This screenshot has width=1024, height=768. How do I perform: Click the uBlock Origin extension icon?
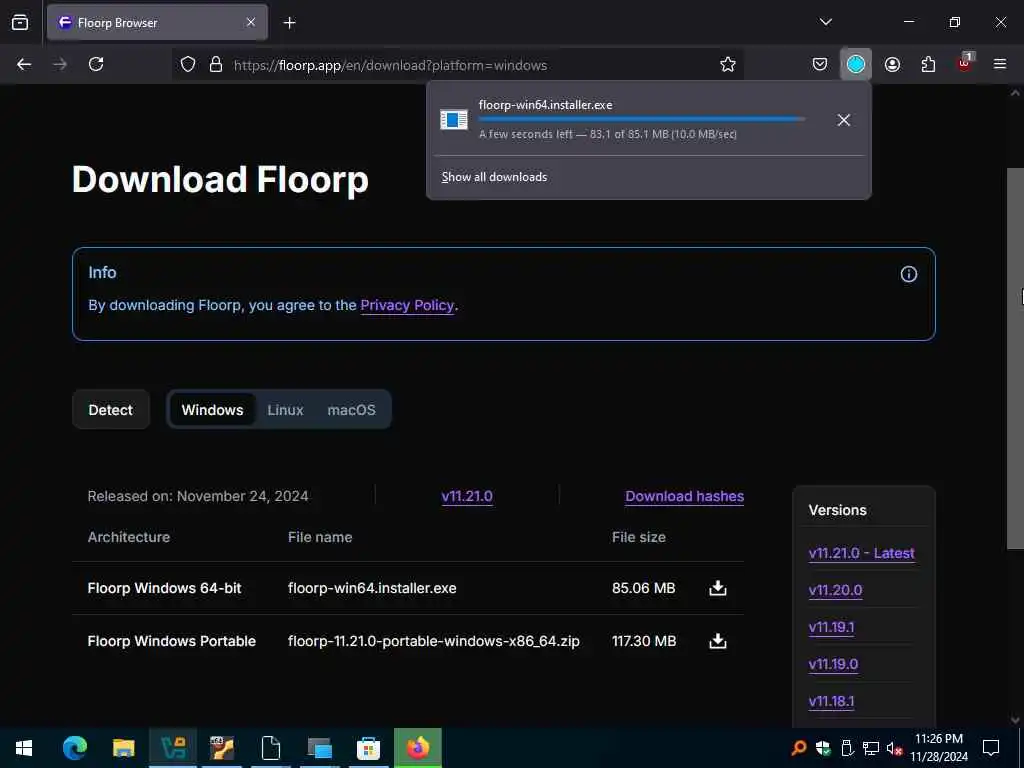click(x=965, y=63)
